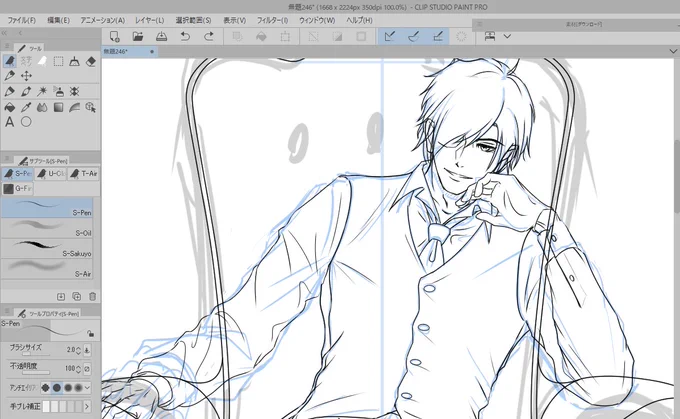Image resolution: width=680 pixels, height=419 pixels.
Task: Select the white bird tool icon
Action: [42, 61]
